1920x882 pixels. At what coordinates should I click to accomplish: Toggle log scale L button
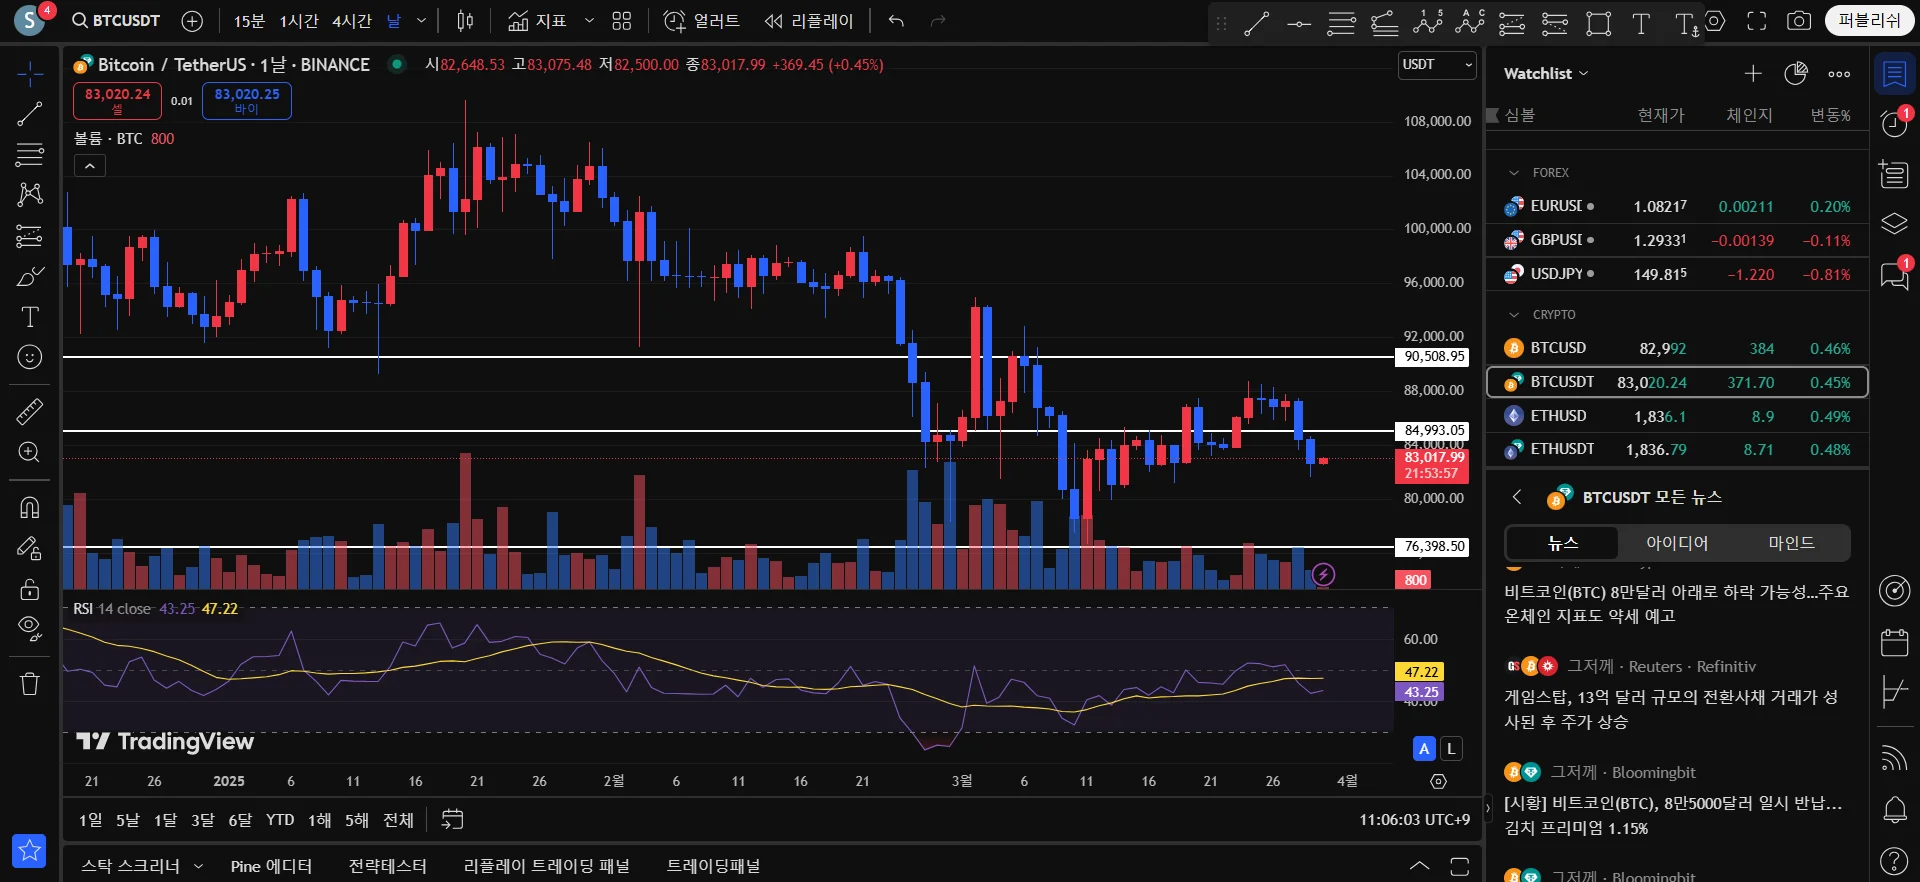(x=1451, y=748)
